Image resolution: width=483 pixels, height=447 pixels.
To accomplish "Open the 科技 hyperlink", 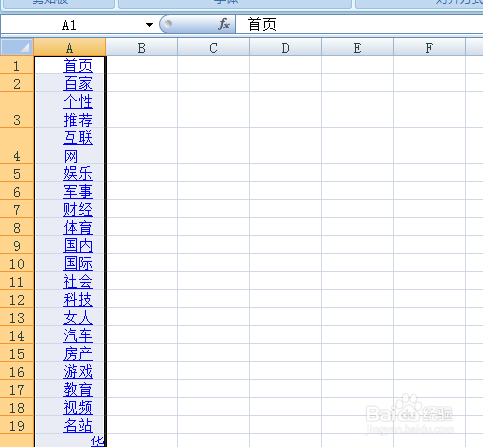I will tap(78, 299).
